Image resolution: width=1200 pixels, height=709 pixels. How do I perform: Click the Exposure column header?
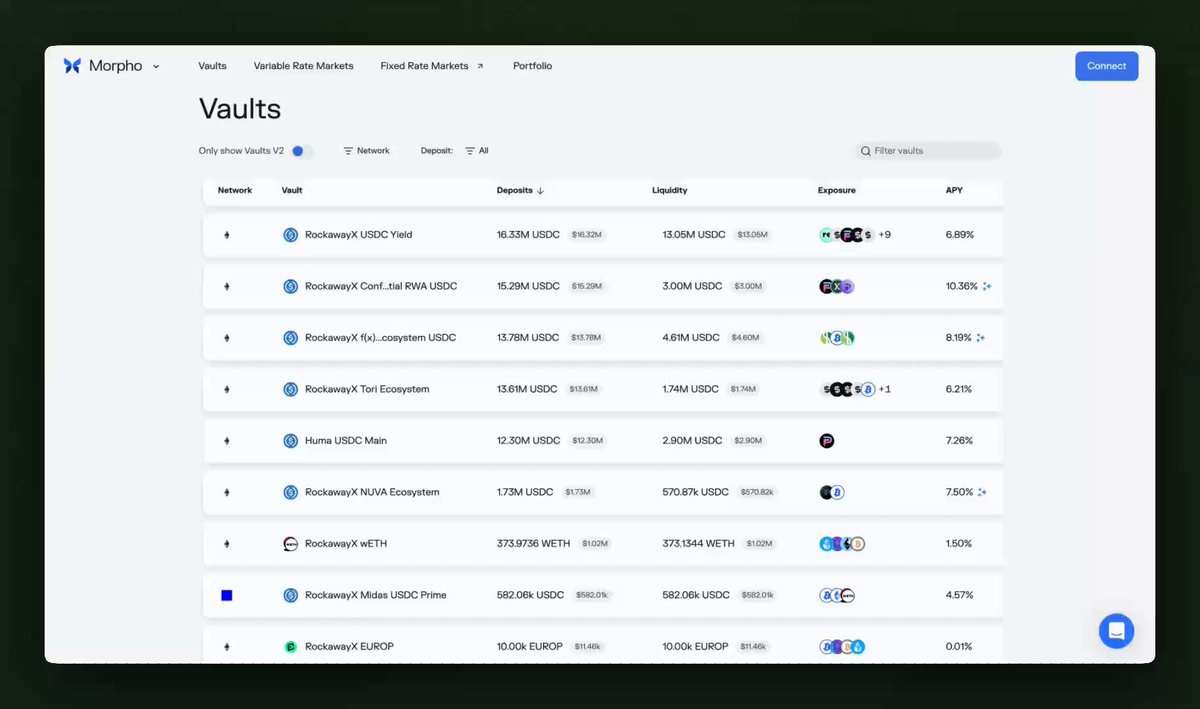(836, 190)
